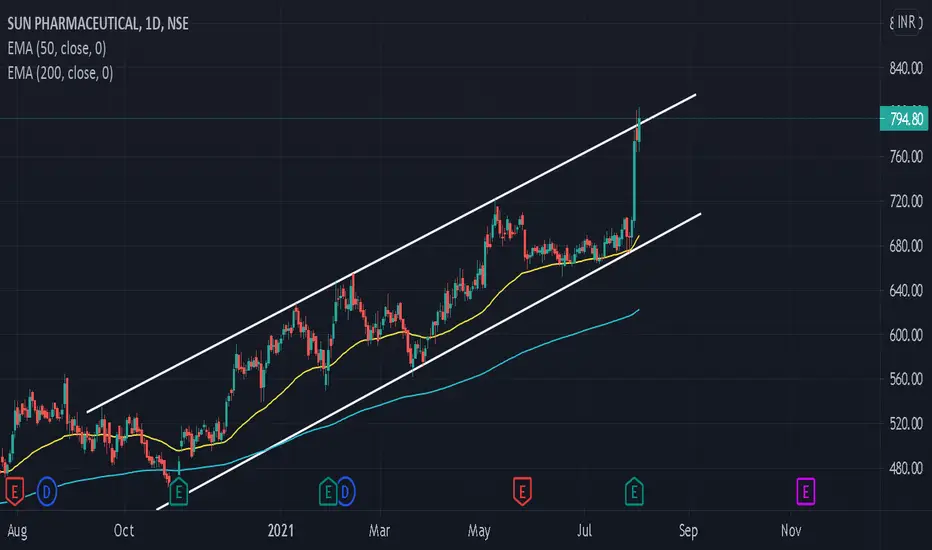Viewport: 932px width, 550px height.
Task: Click the blue dividend marker before March
Action: 345,492
